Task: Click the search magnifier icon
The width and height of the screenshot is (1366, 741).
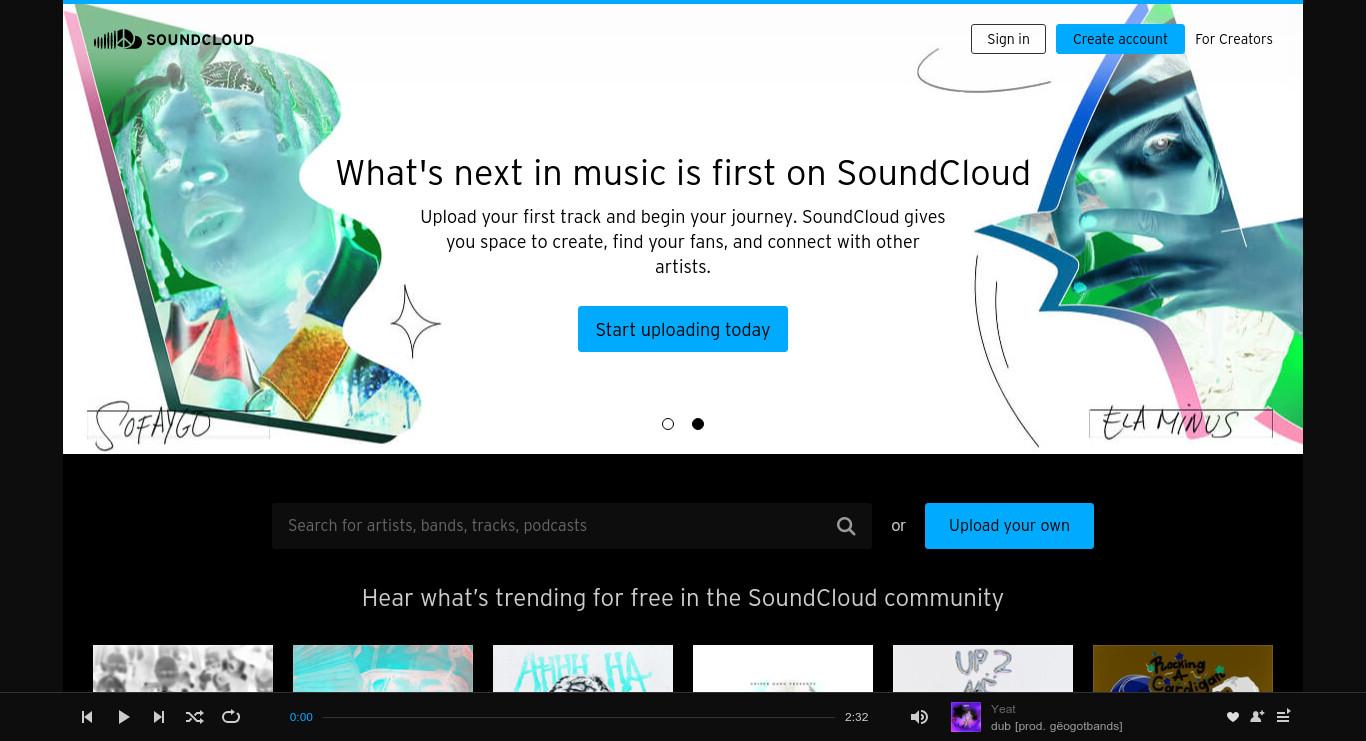Action: tap(846, 526)
